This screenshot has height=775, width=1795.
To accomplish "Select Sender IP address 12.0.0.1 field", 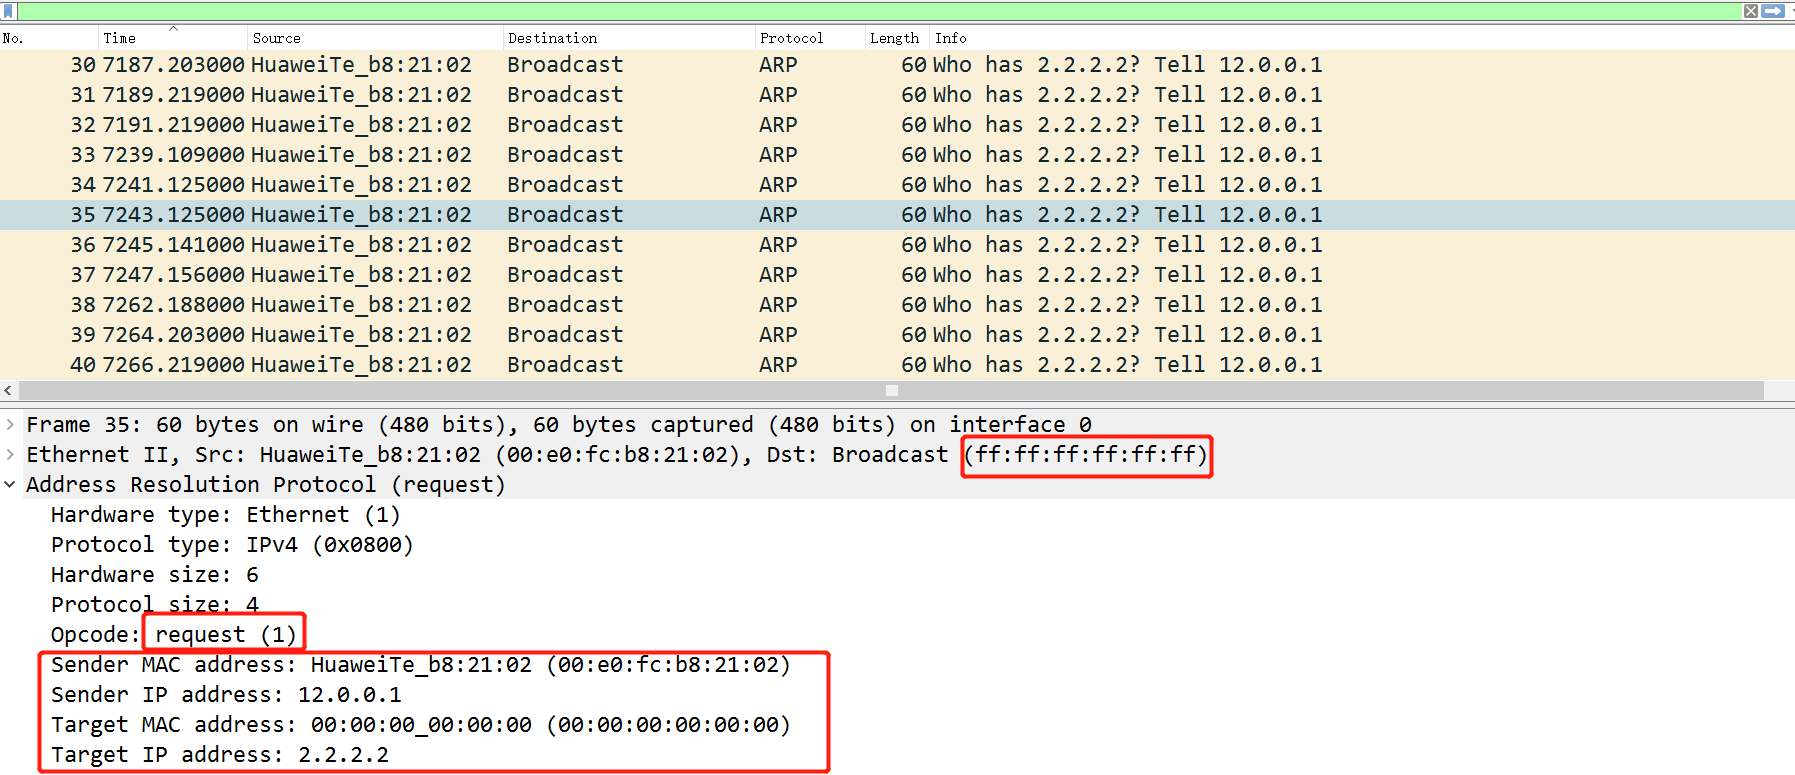I will (x=226, y=695).
